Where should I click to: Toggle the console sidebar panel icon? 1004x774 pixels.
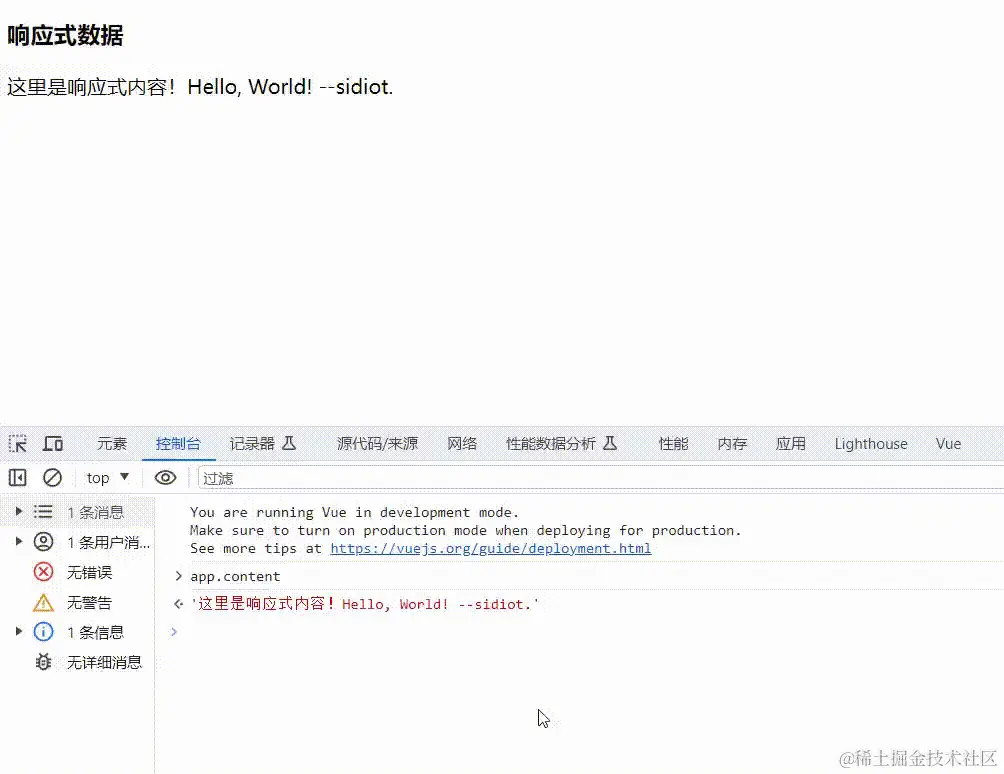17,478
